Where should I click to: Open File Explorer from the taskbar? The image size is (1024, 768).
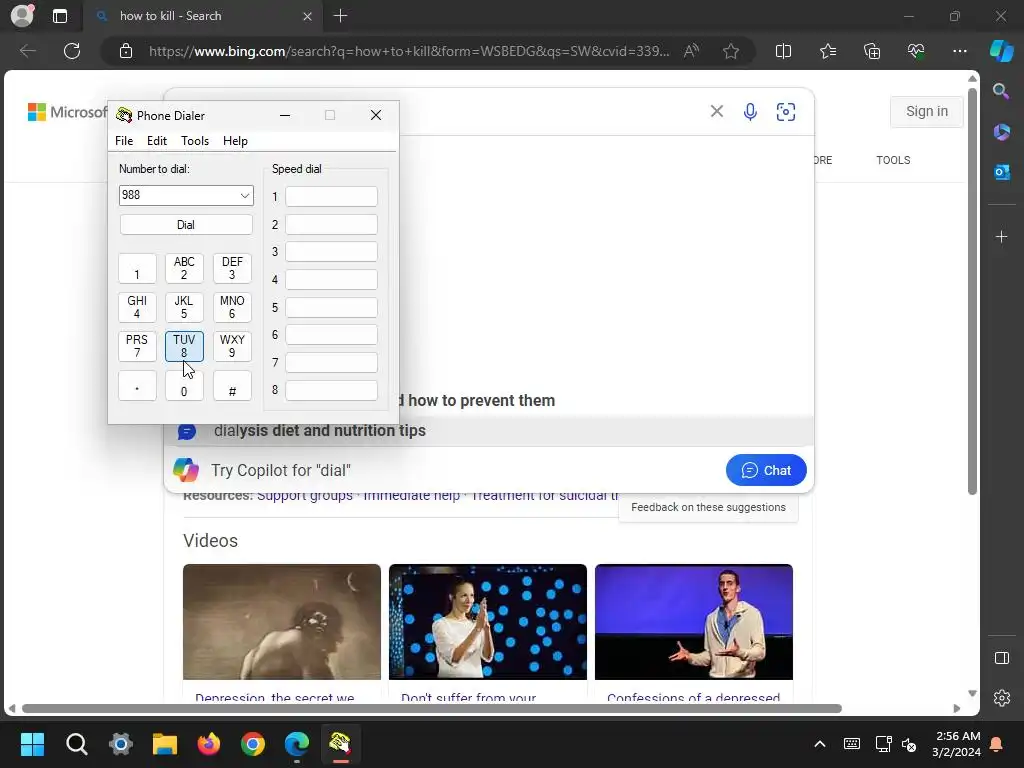165,744
